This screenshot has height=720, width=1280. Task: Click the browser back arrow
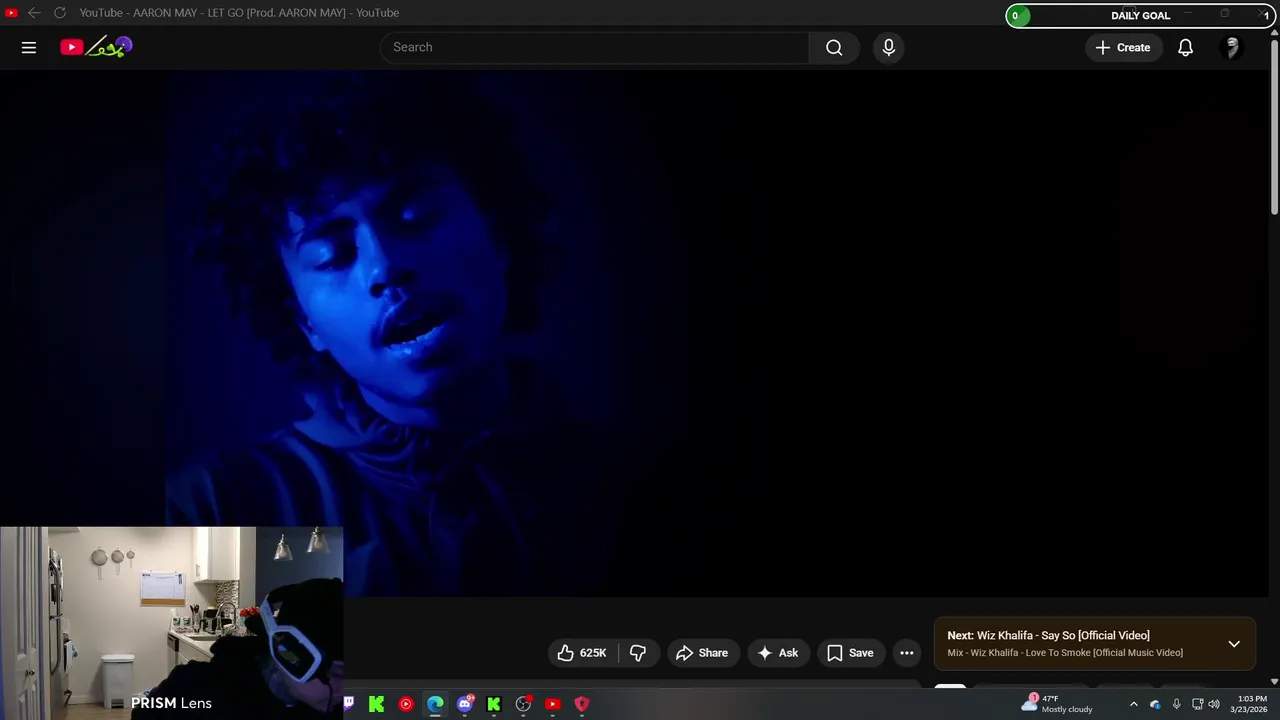point(34,13)
